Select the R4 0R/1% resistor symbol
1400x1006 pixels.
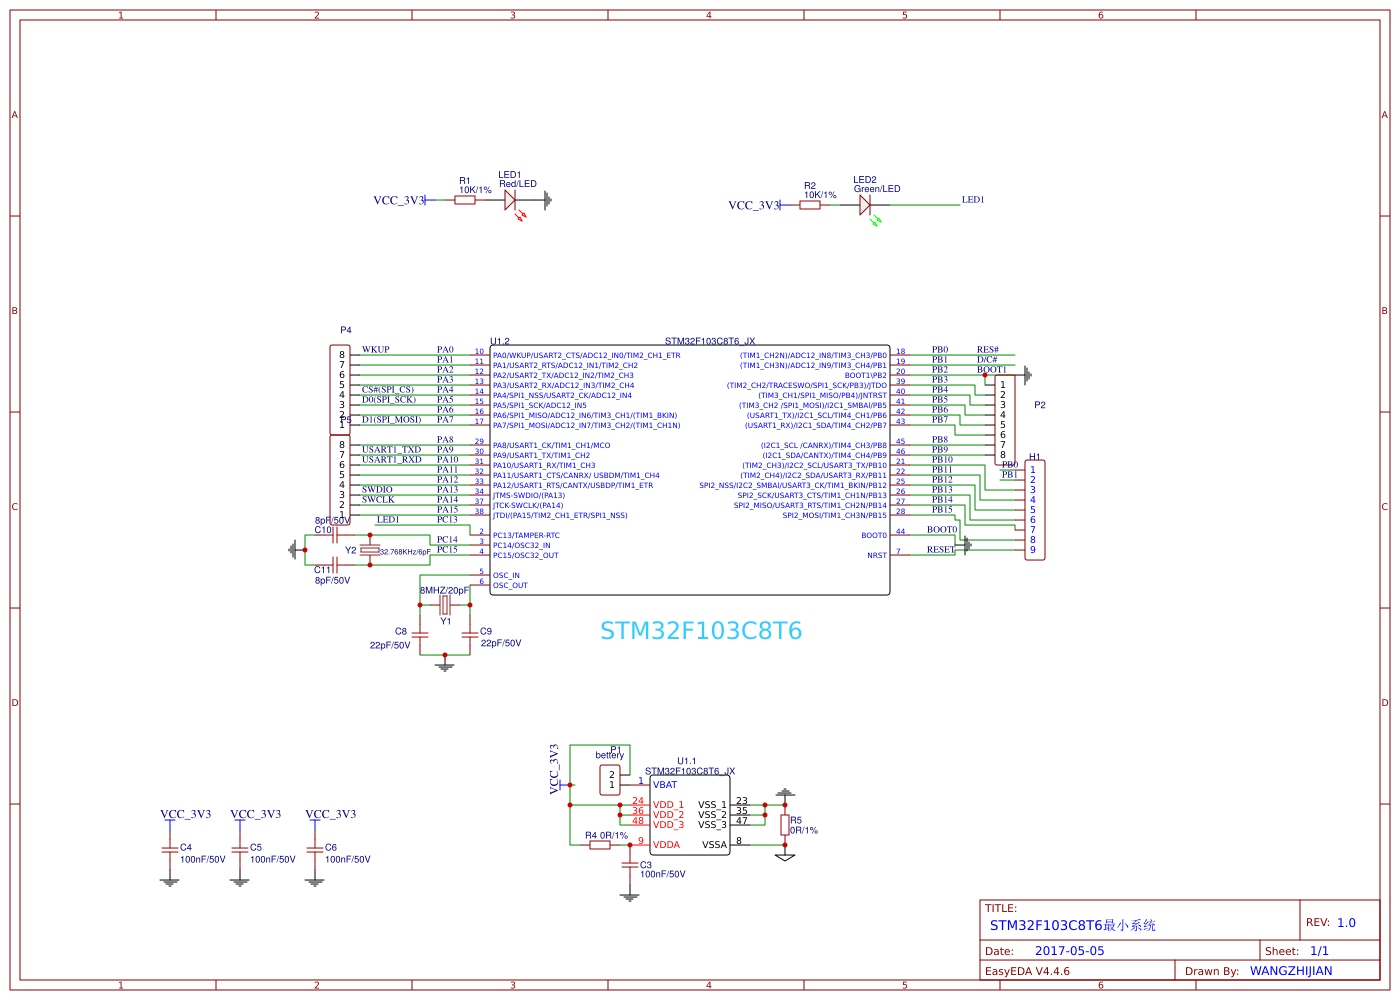point(600,845)
